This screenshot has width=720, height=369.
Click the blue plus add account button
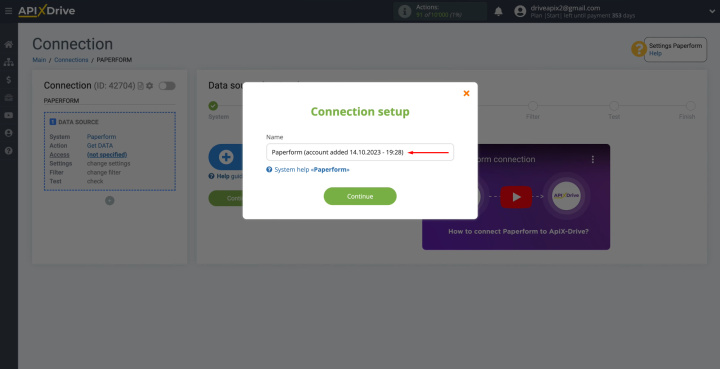point(225,157)
